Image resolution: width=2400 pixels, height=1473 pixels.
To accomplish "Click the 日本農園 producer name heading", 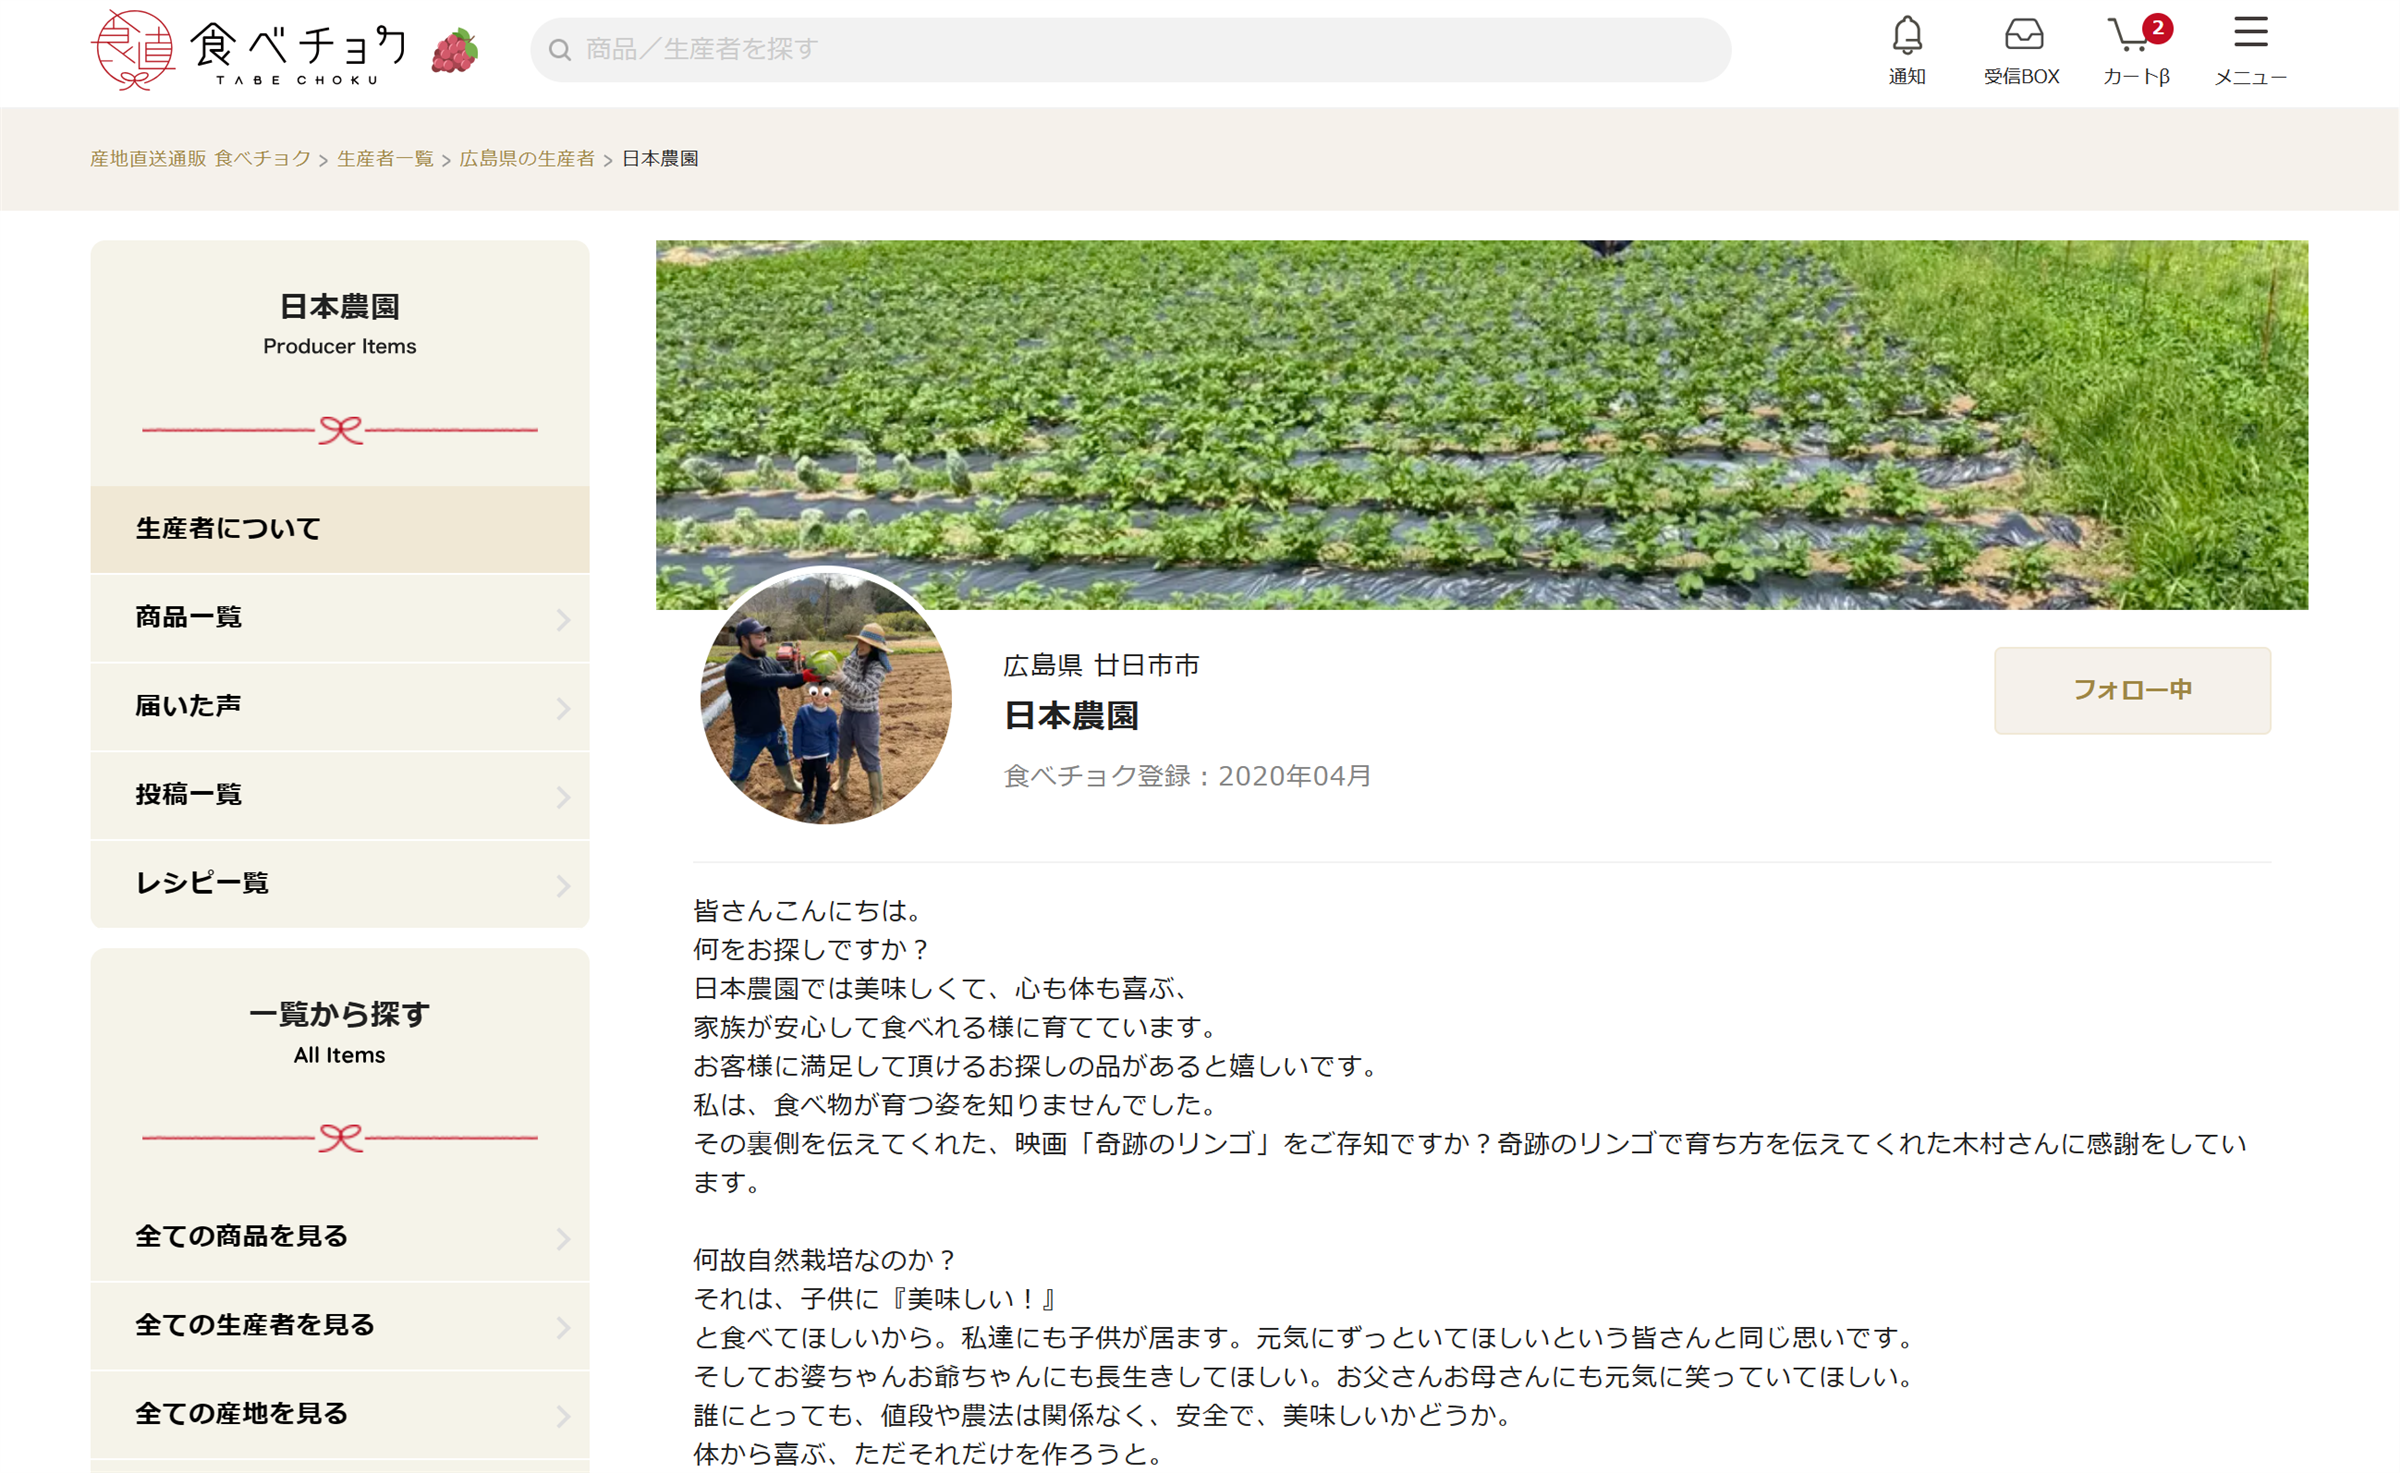I will pyautogui.click(x=1071, y=716).
